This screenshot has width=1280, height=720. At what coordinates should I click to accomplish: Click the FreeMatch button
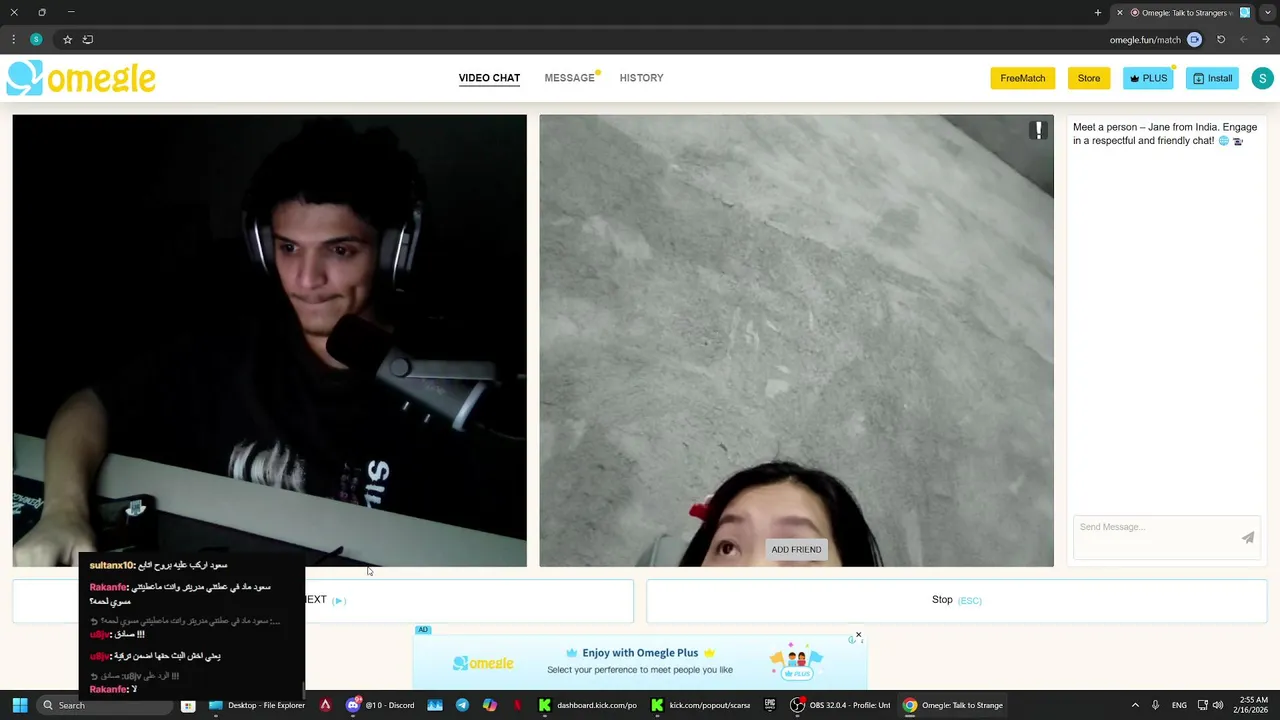[x=1023, y=78]
